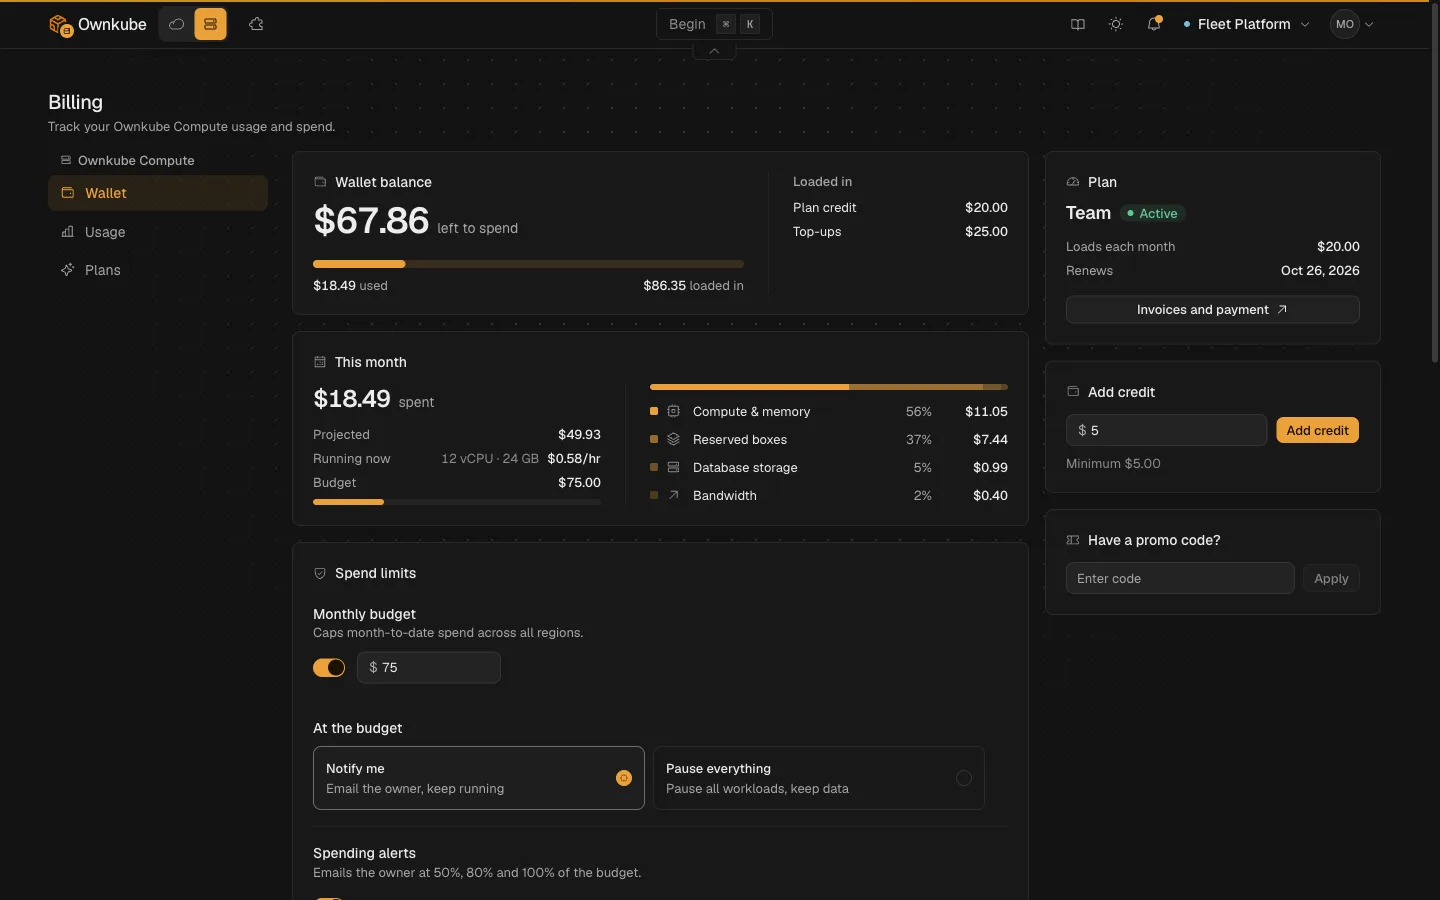The width and height of the screenshot is (1440, 900).
Task: Select the Pause everything option
Action: [819, 778]
